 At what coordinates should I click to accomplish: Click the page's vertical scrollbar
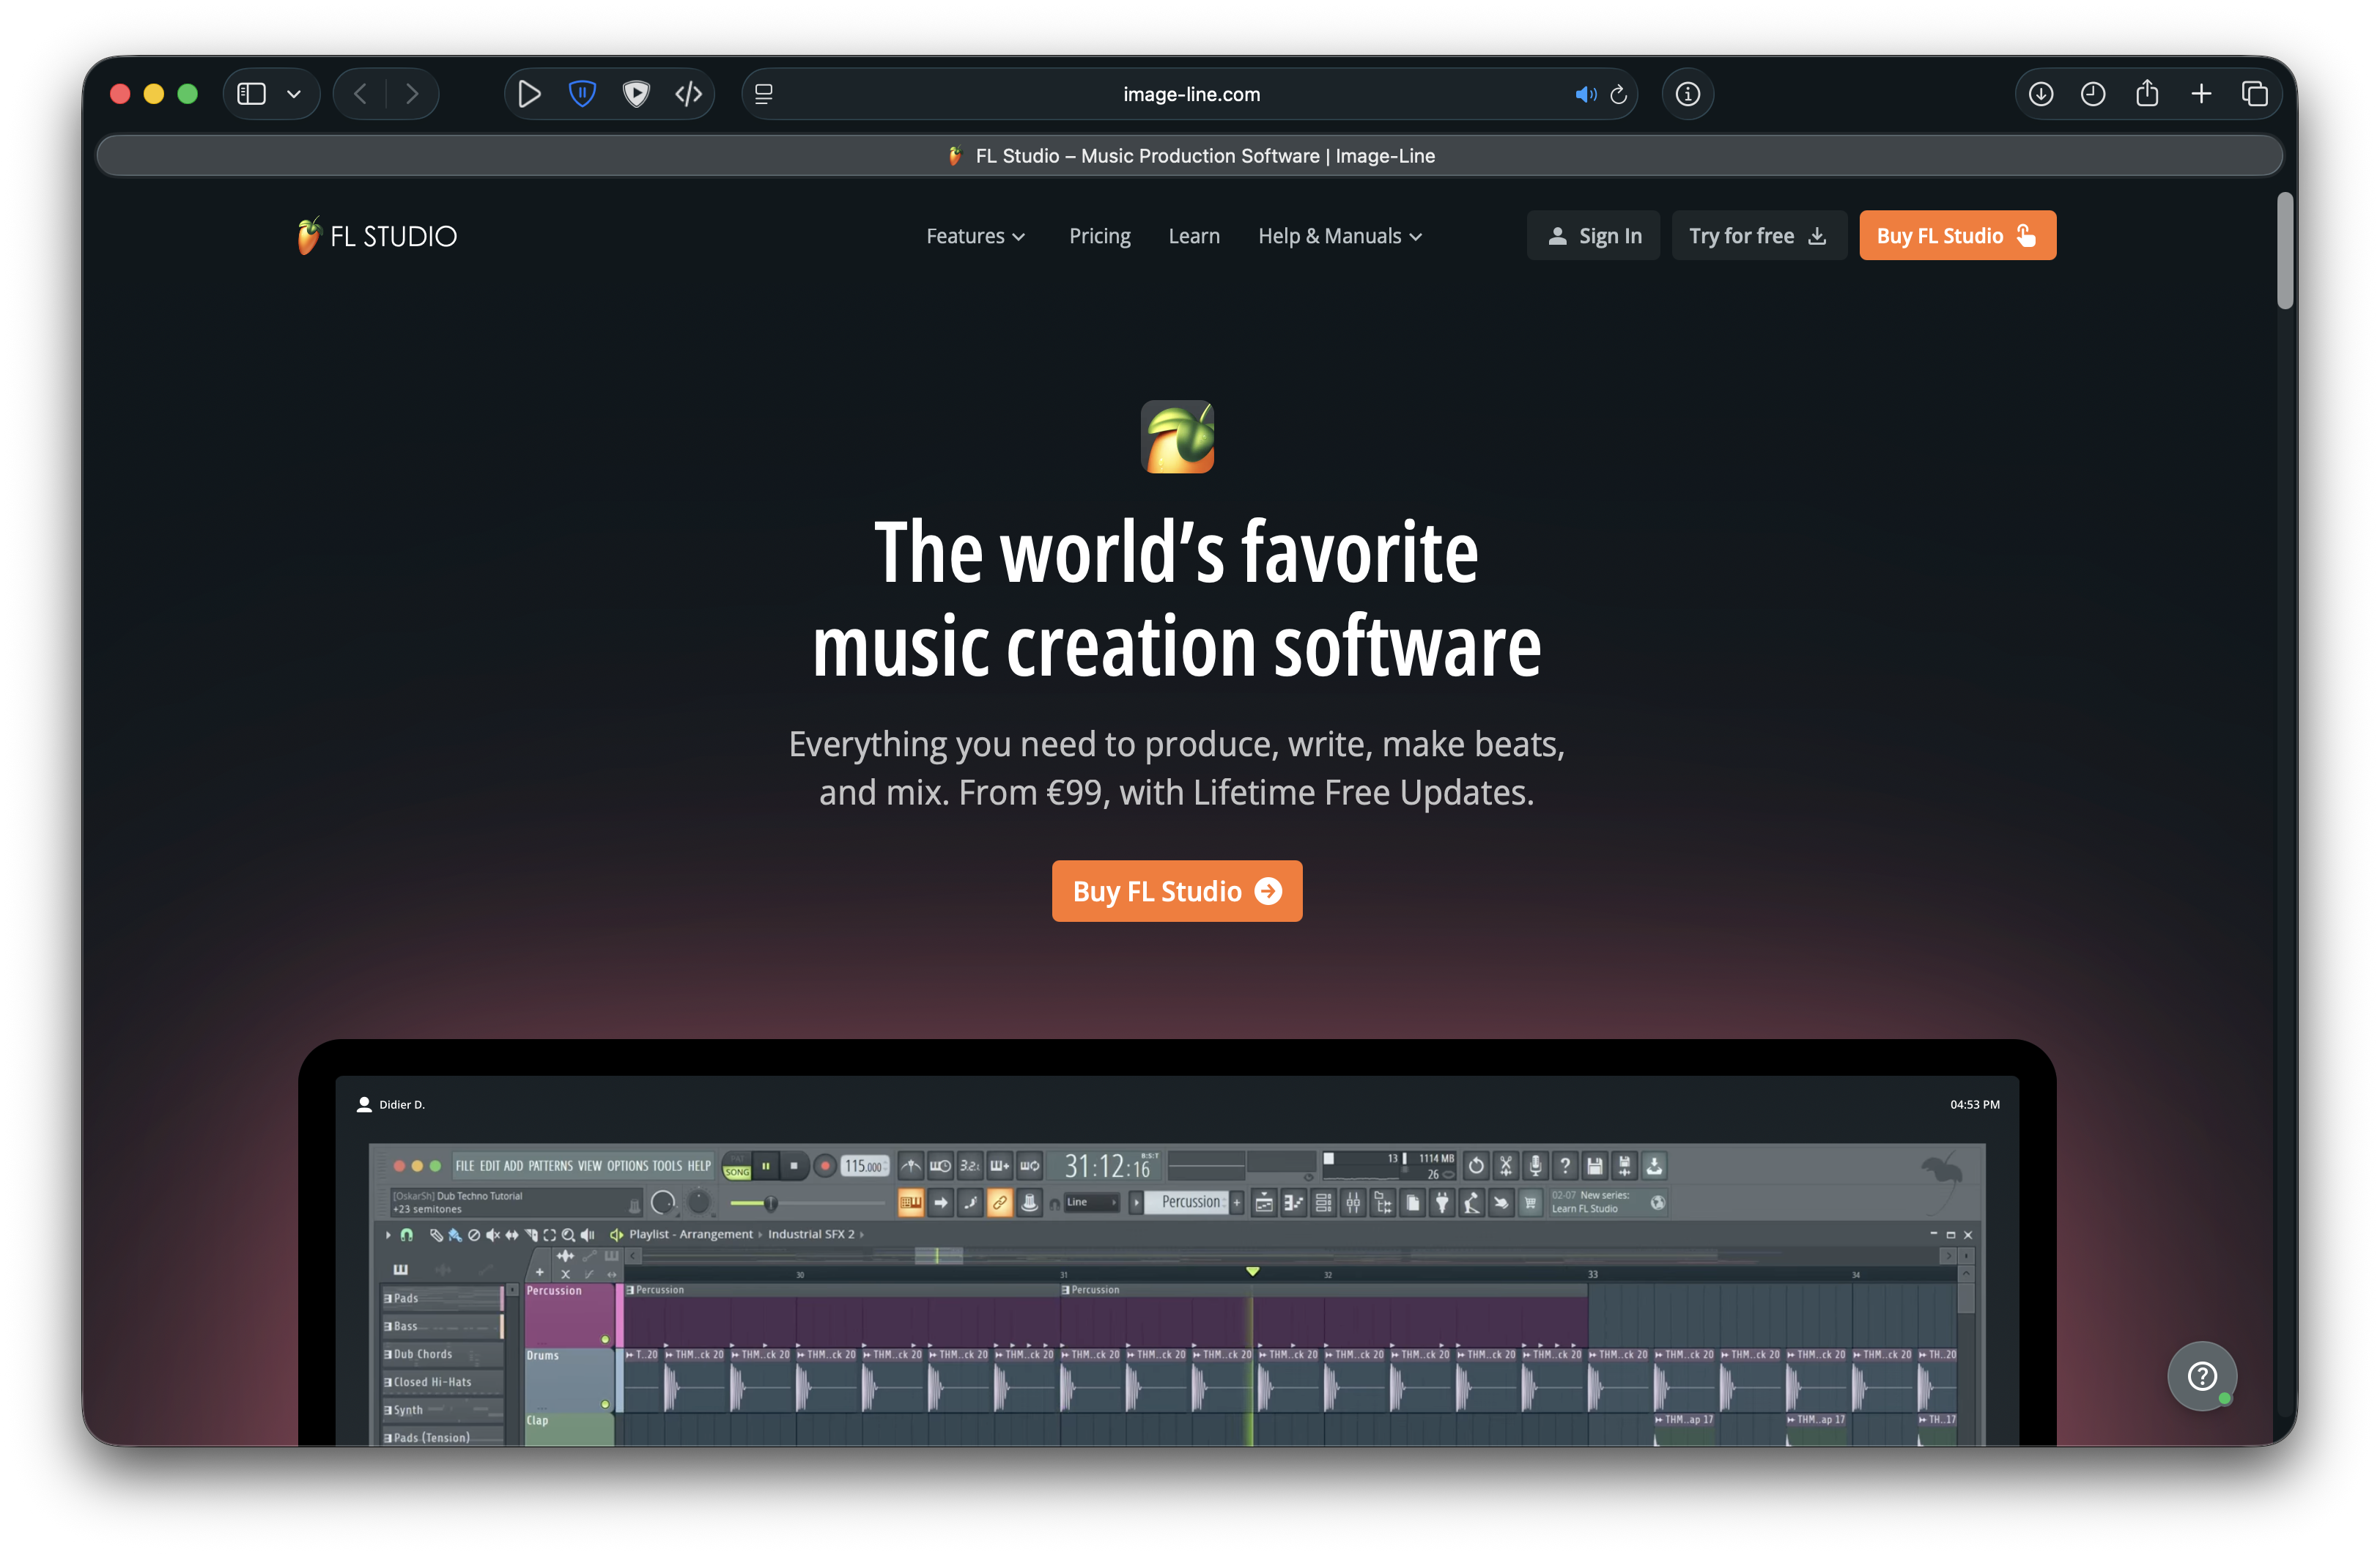tap(2284, 251)
